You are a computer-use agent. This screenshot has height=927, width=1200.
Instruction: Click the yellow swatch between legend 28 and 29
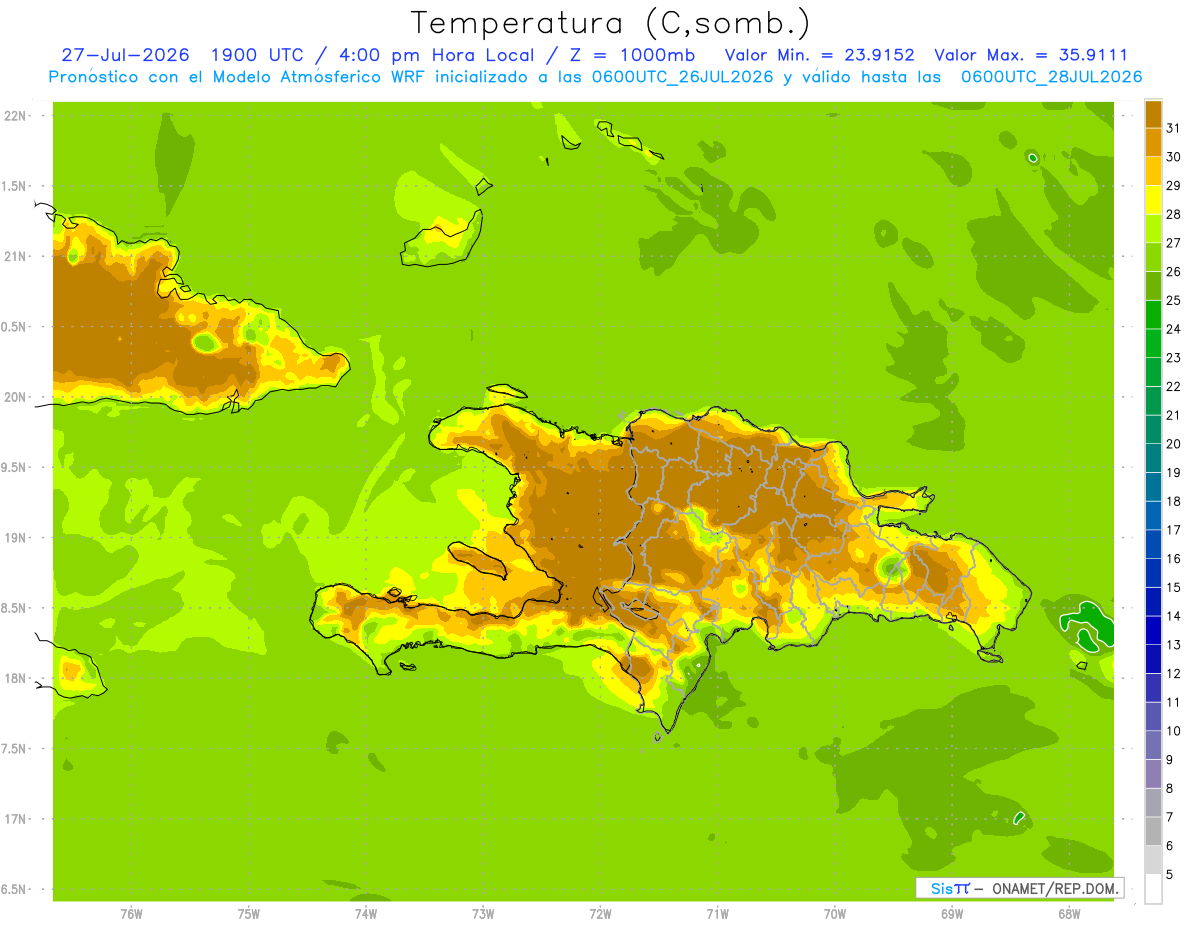(x=1153, y=200)
